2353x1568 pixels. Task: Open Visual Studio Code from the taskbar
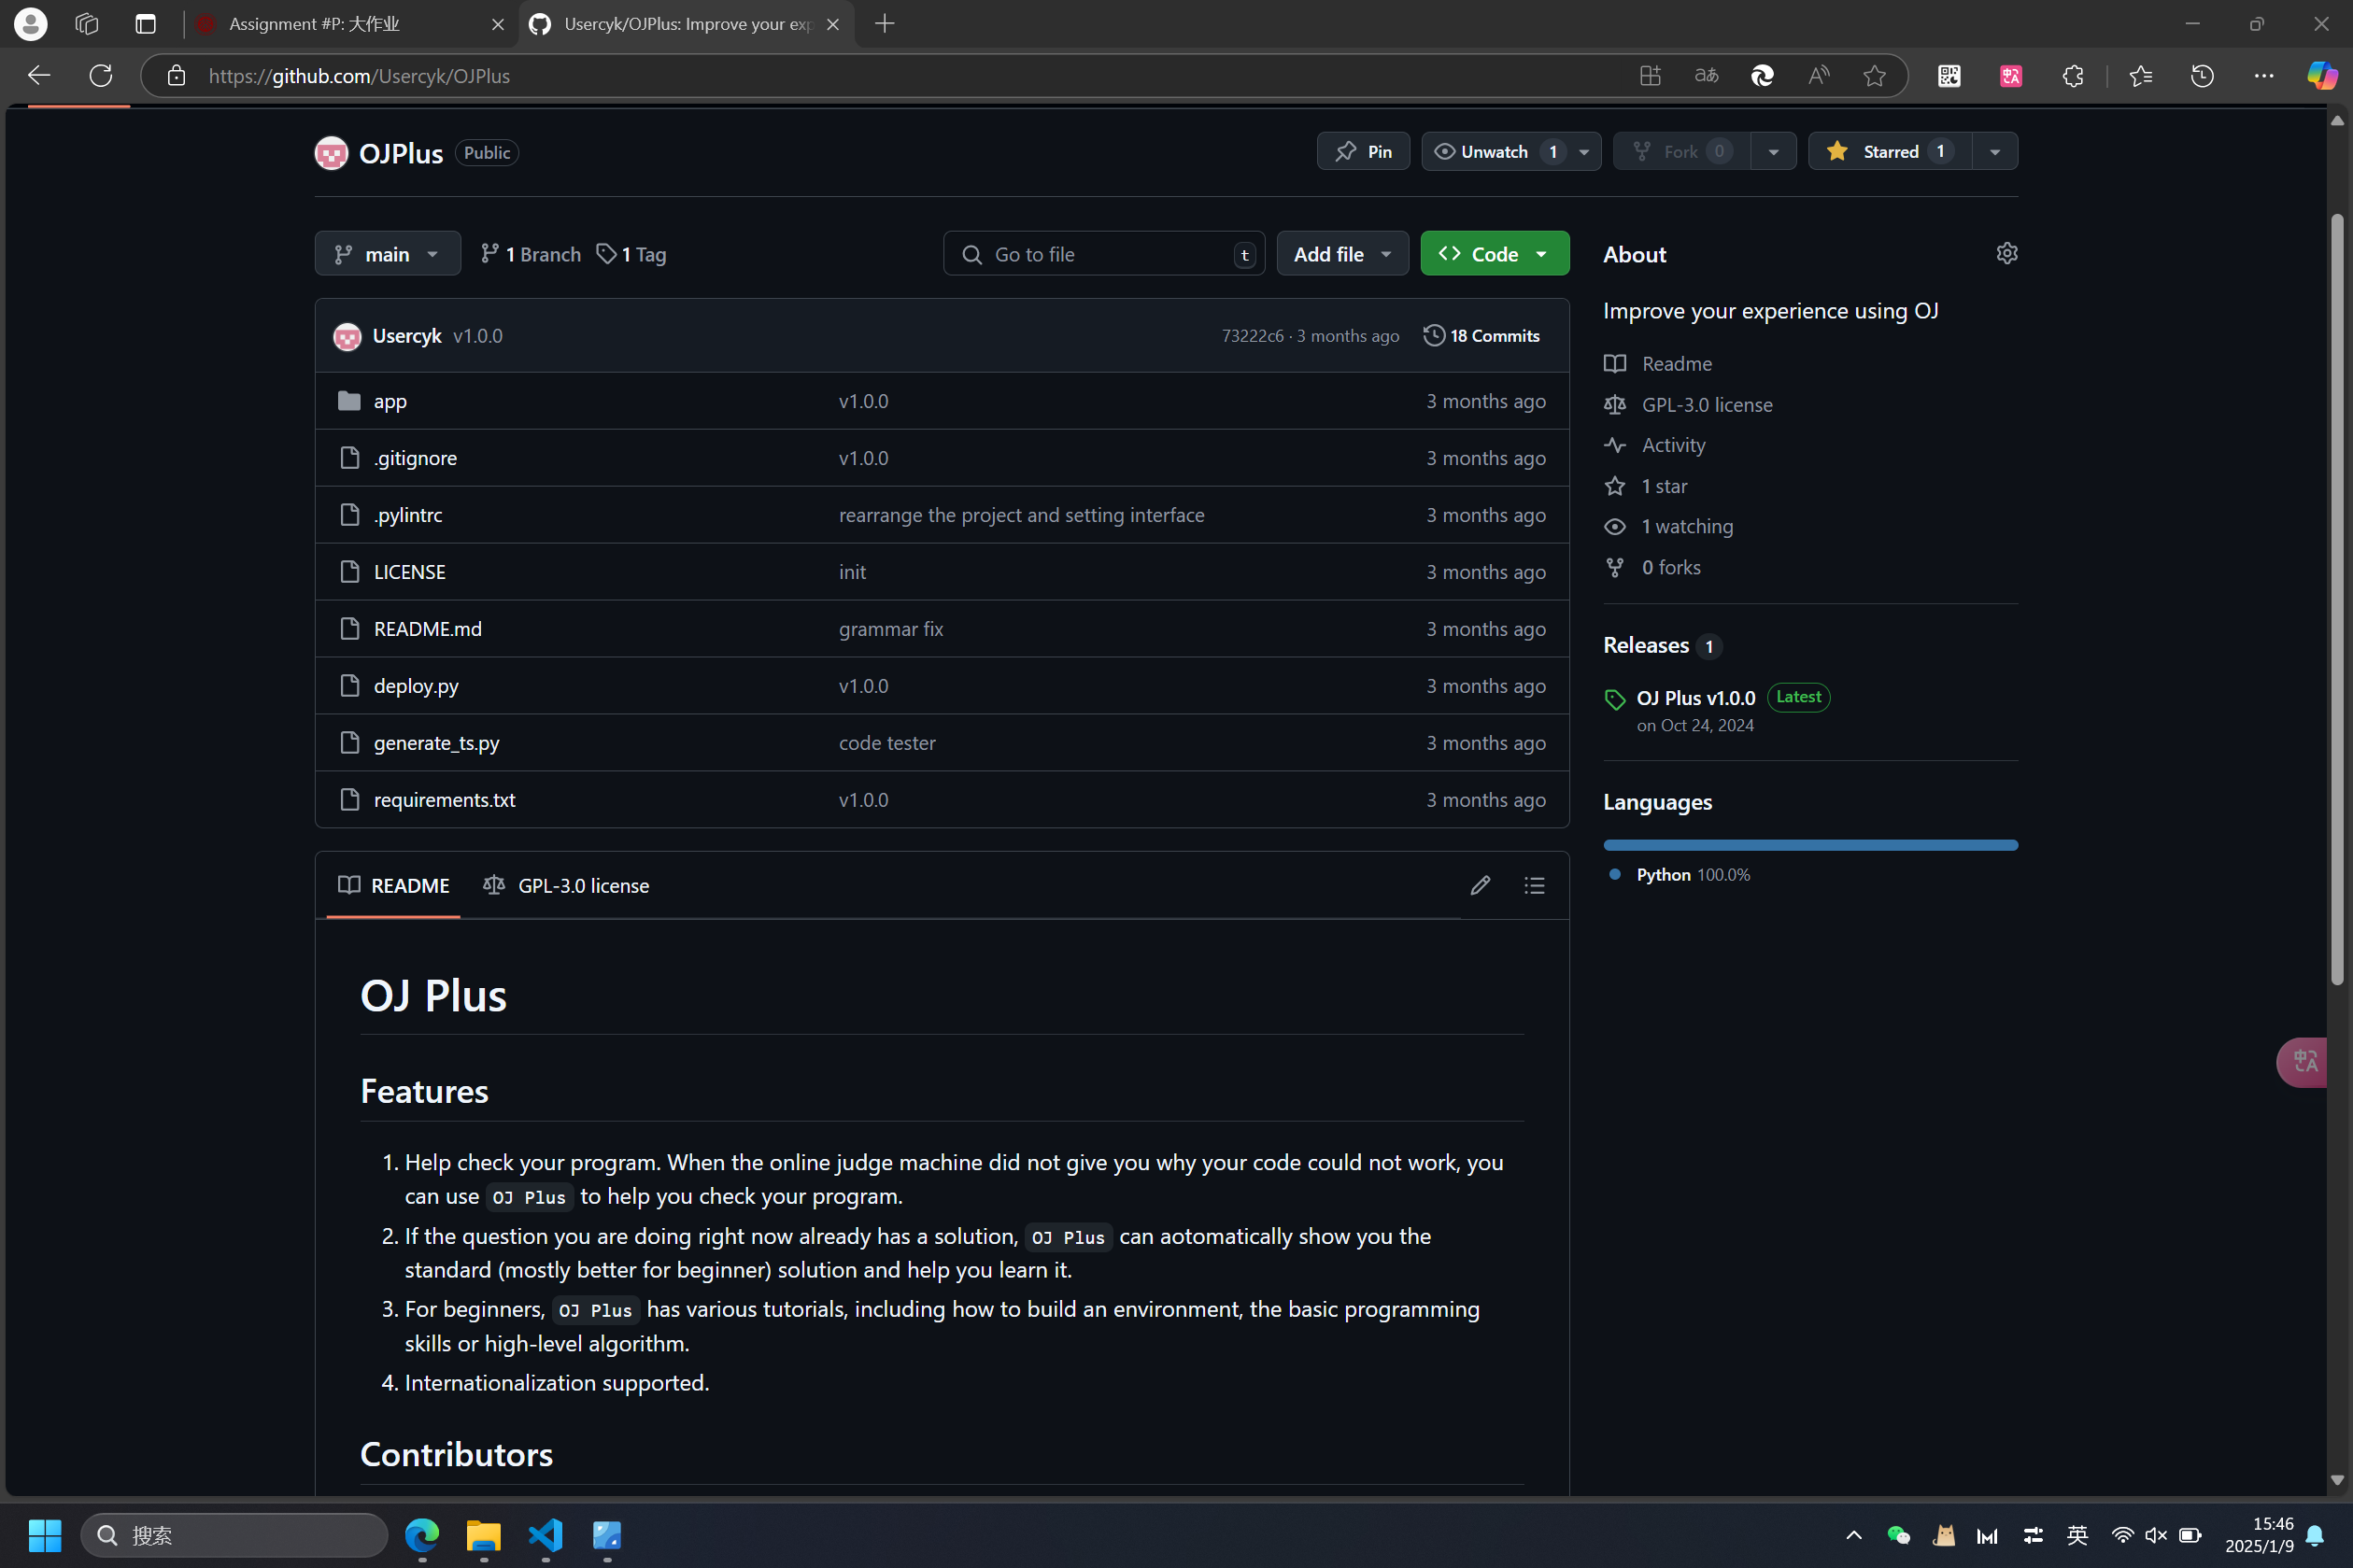tap(546, 1535)
